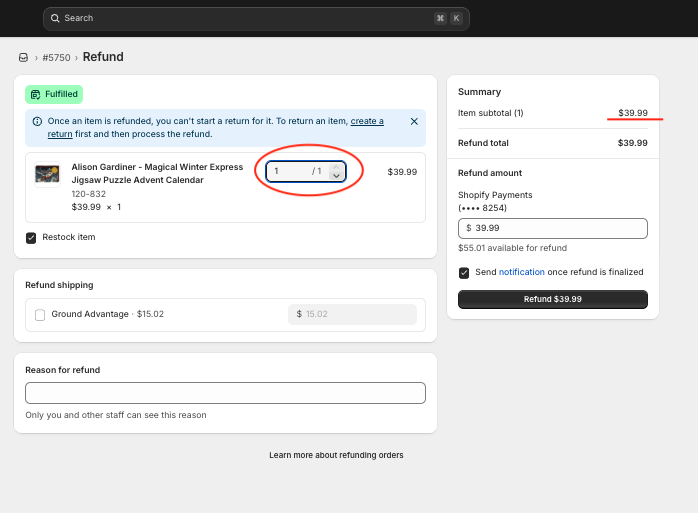Viewport: 698px width, 513px height.
Task: Decrease refund quantity with down arrow
Action: 336,176
